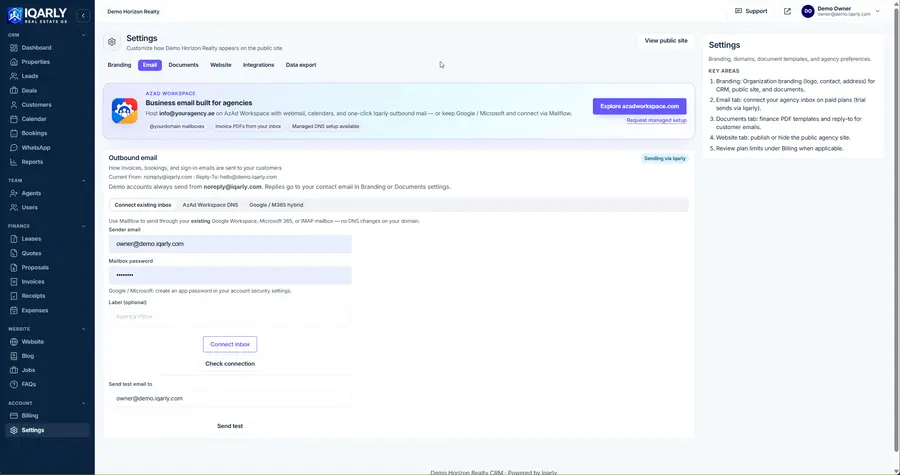The width and height of the screenshot is (900, 475).
Task: Collapse the sidebar with arrow button
Action: pos(83,16)
